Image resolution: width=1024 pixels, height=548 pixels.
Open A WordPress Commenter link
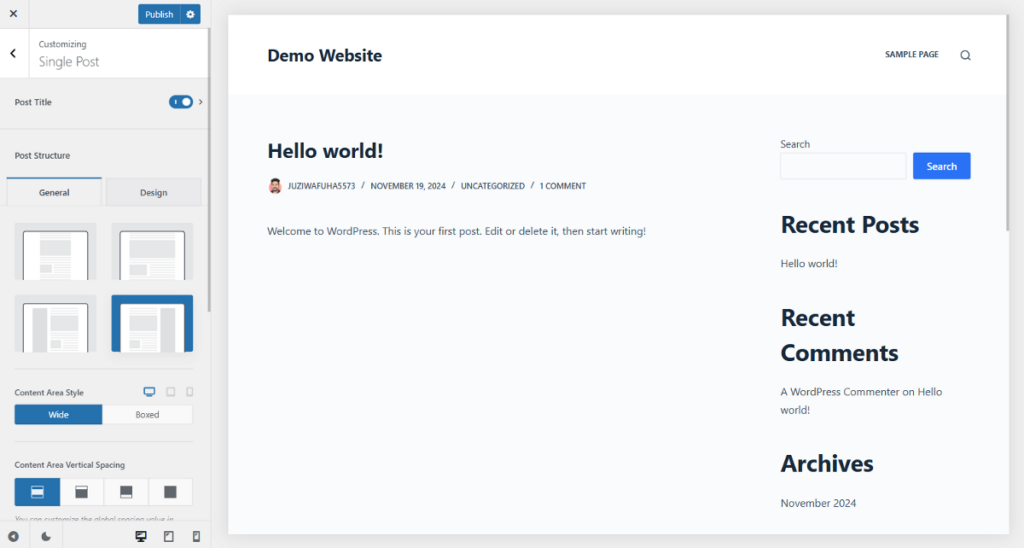(x=840, y=392)
